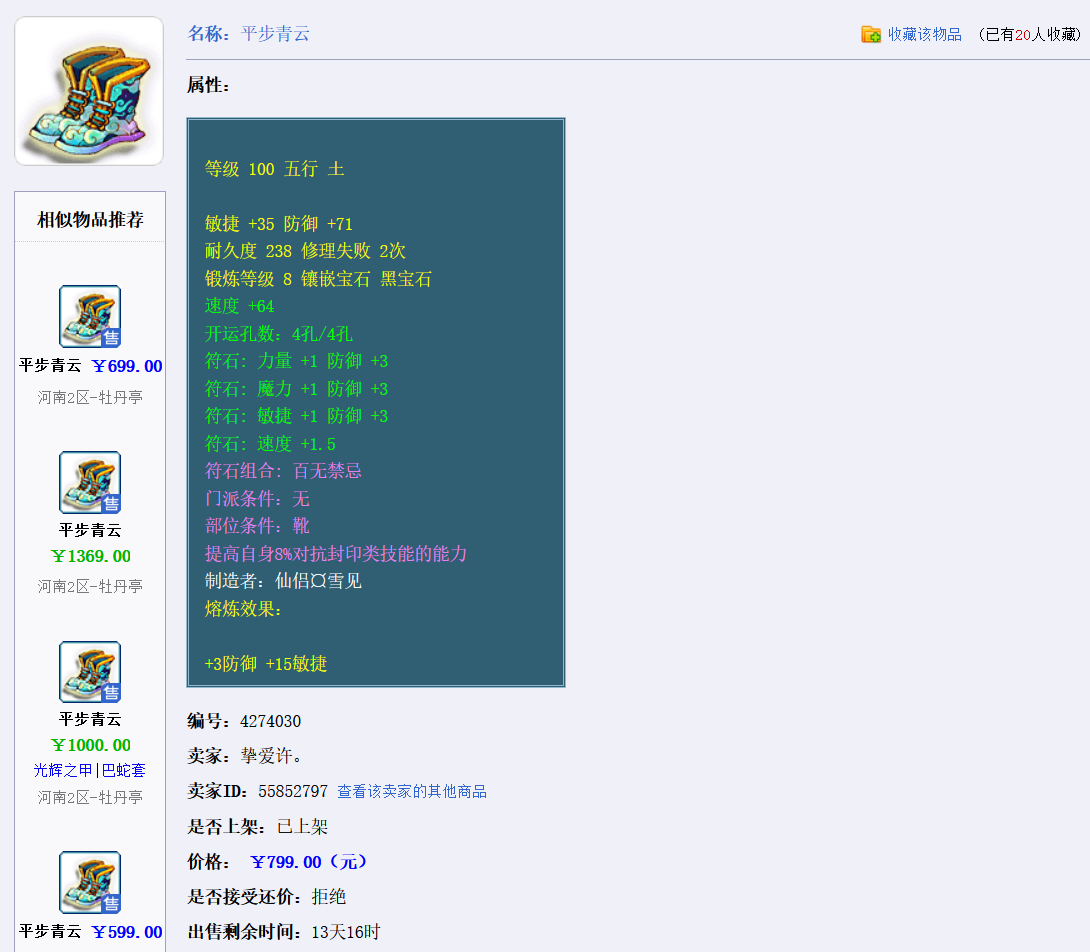
Task: Click the large boots item image
Action: pyautogui.click(x=89, y=91)
